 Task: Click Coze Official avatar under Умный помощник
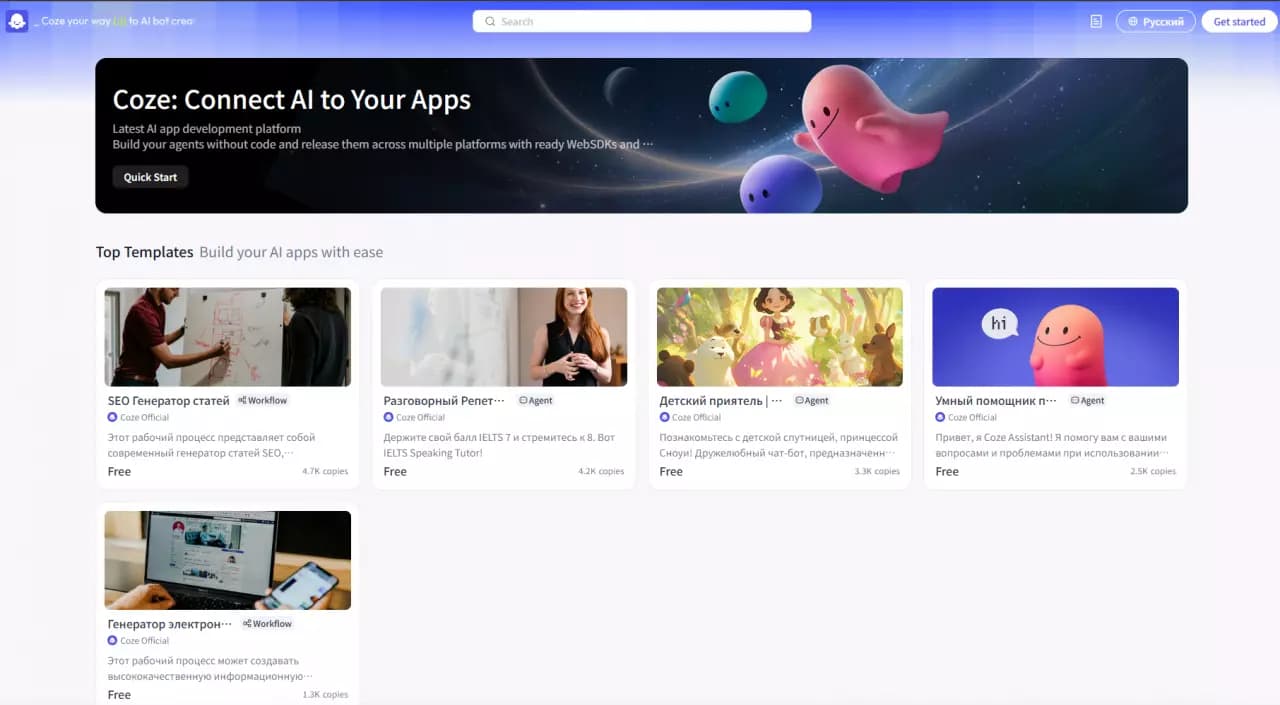pyautogui.click(x=940, y=417)
